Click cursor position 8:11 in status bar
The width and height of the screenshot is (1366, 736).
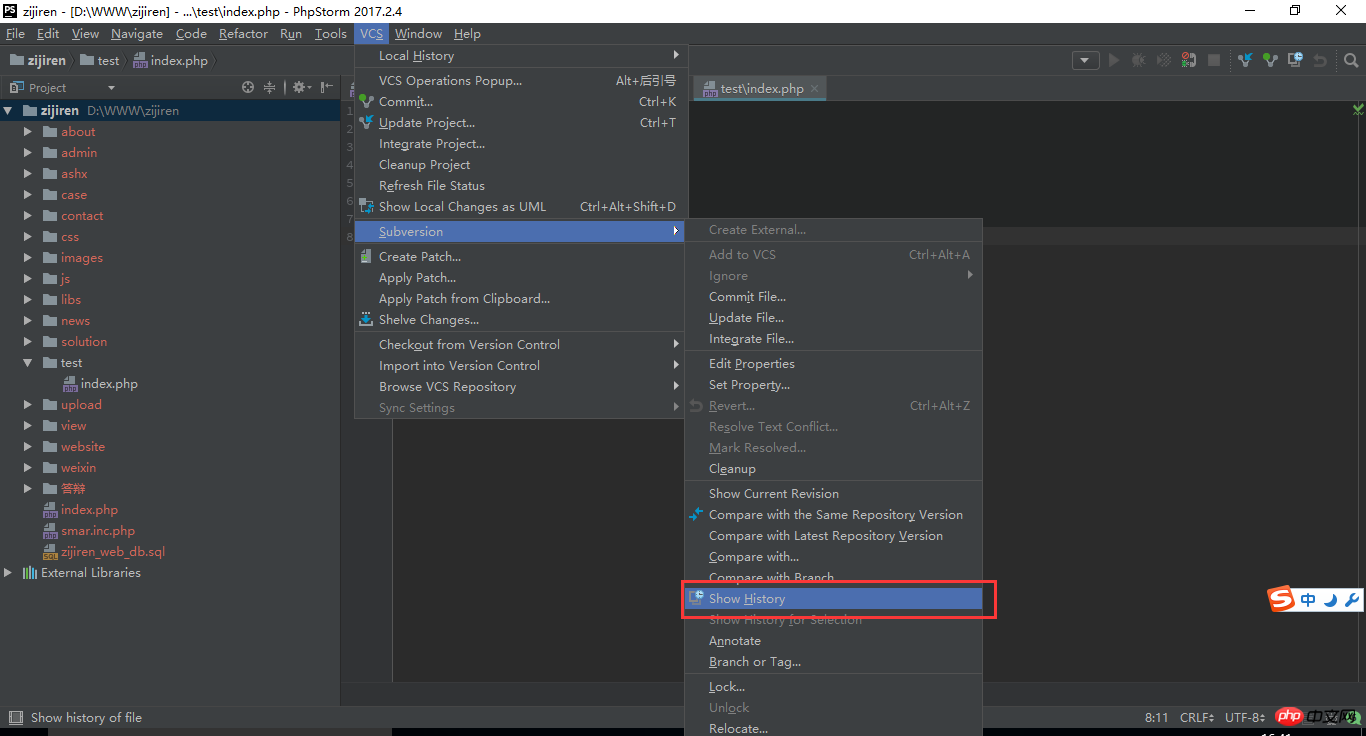(x=1157, y=718)
